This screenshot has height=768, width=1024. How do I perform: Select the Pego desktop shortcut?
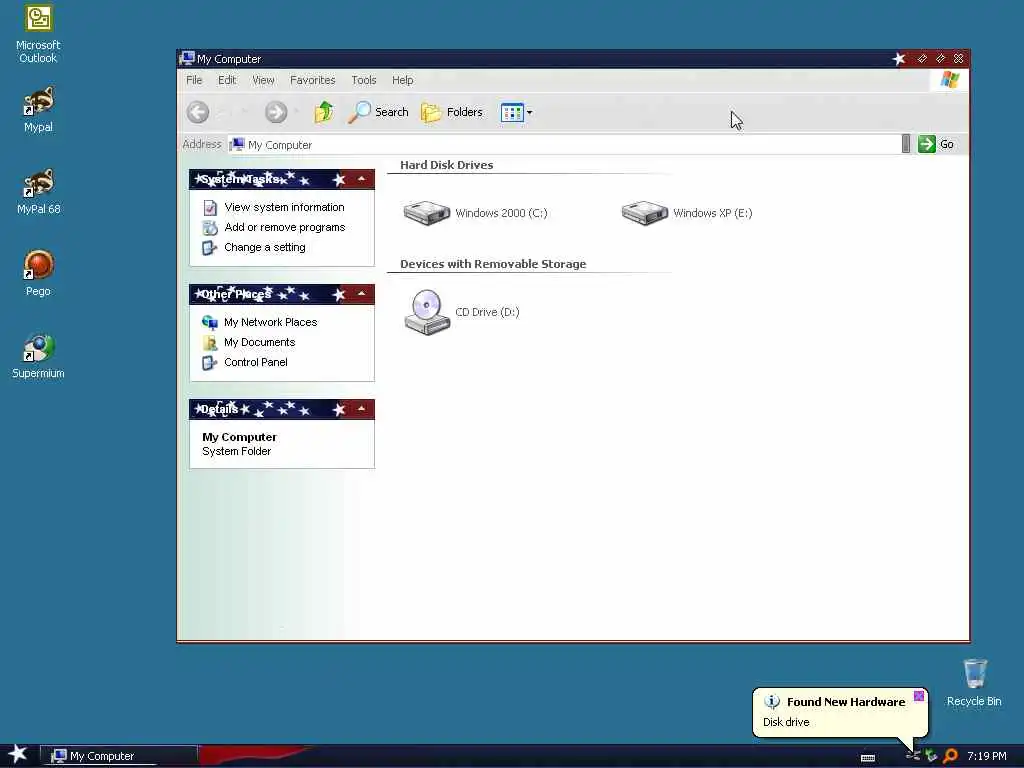tap(38, 273)
